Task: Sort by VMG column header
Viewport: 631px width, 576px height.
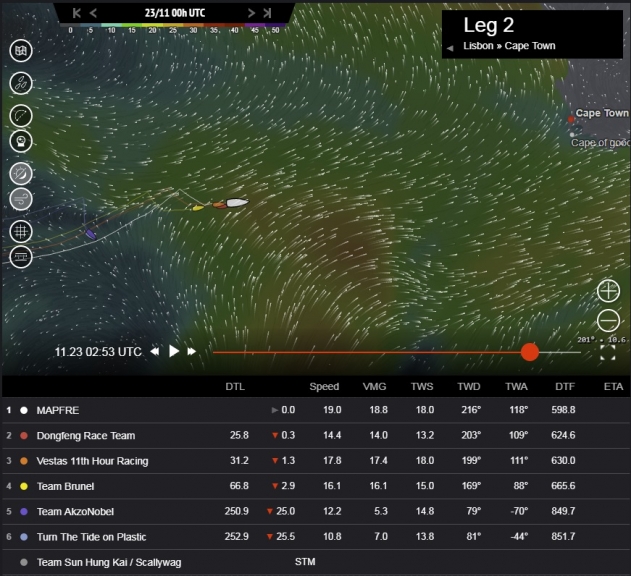Action: point(374,387)
